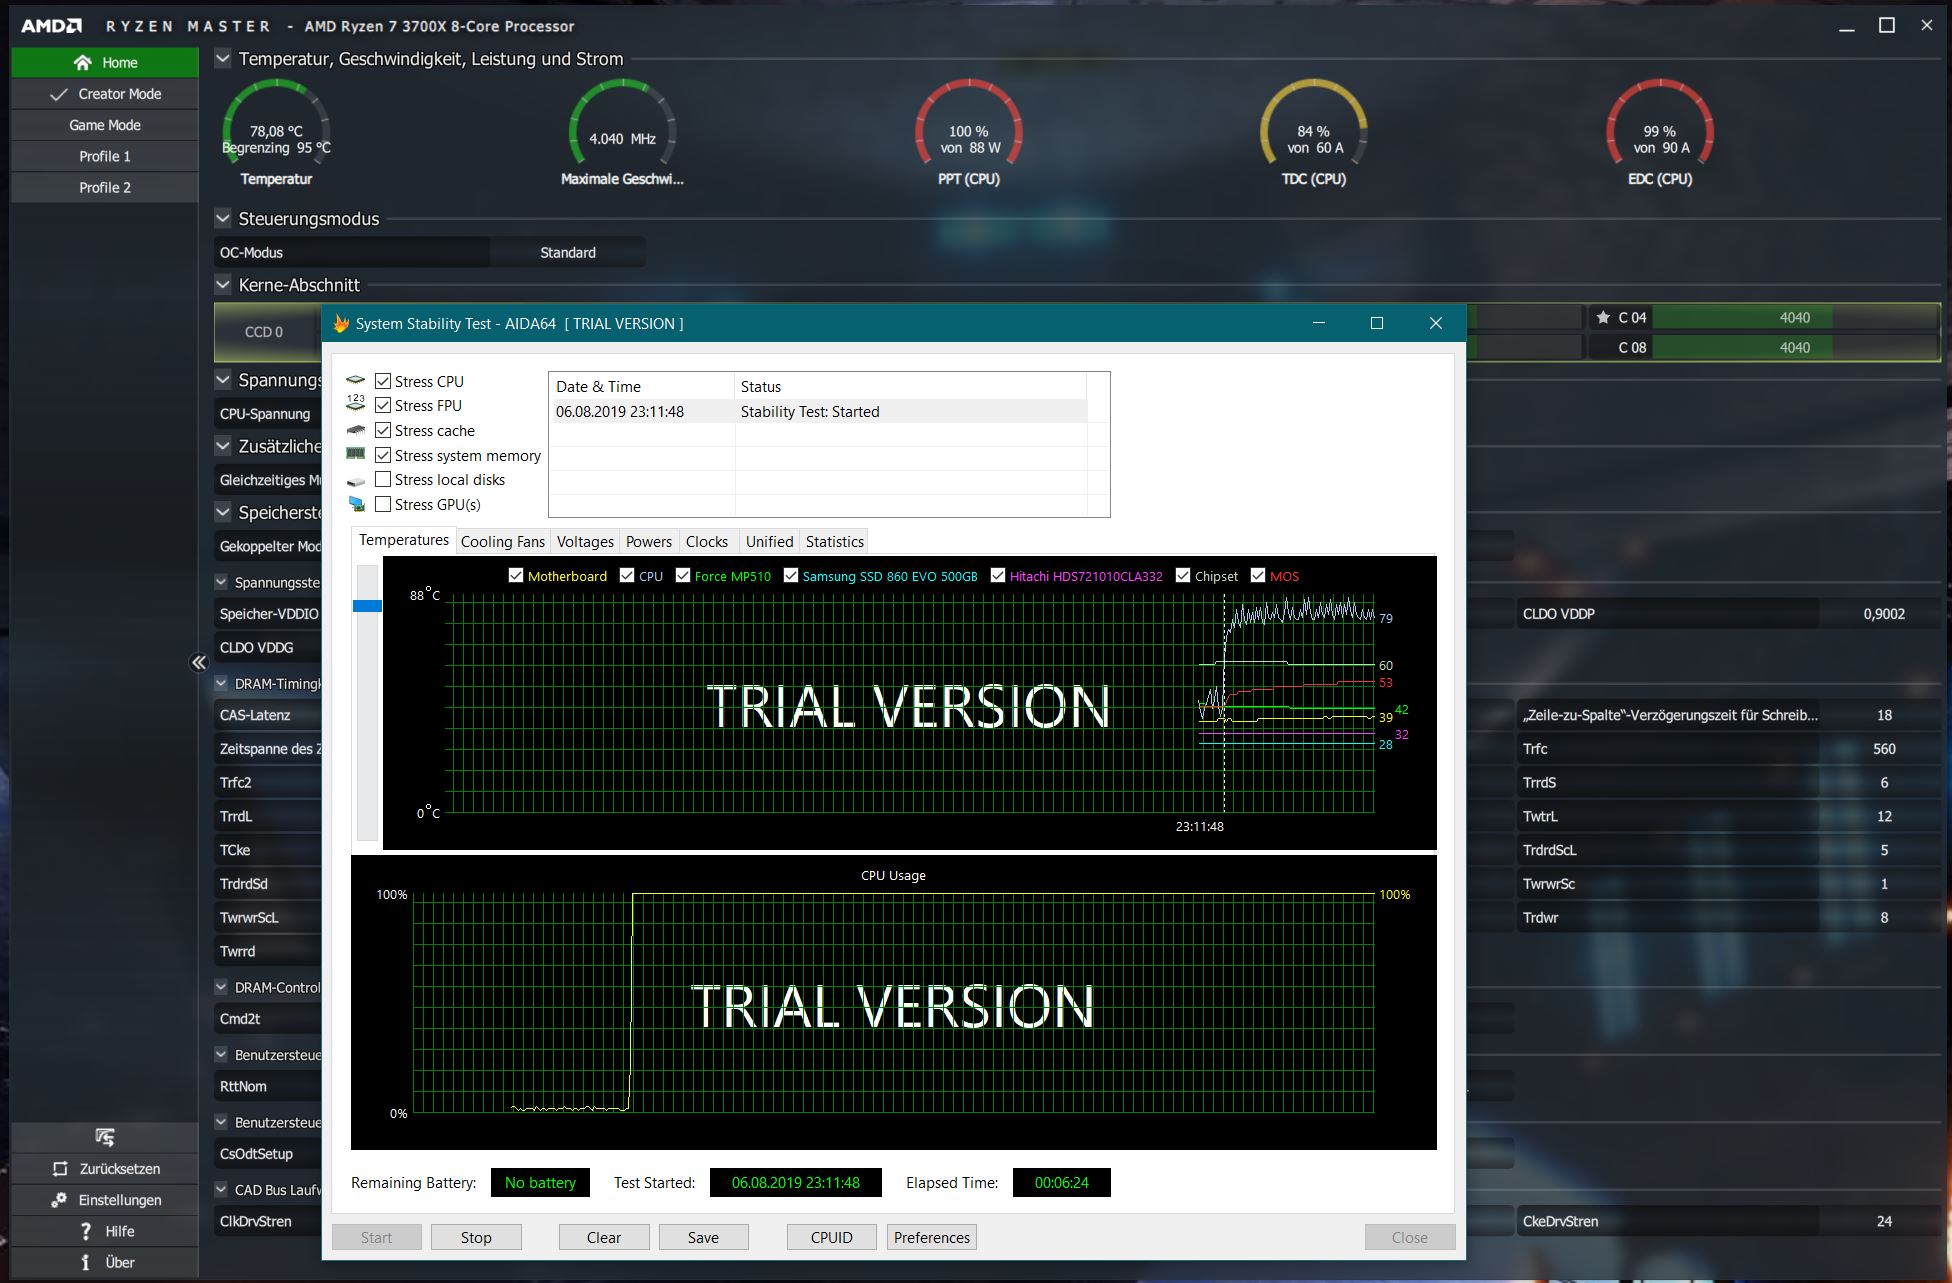Click the Zurücksetzen reset icon
The height and width of the screenshot is (1283, 1952).
click(60, 1169)
